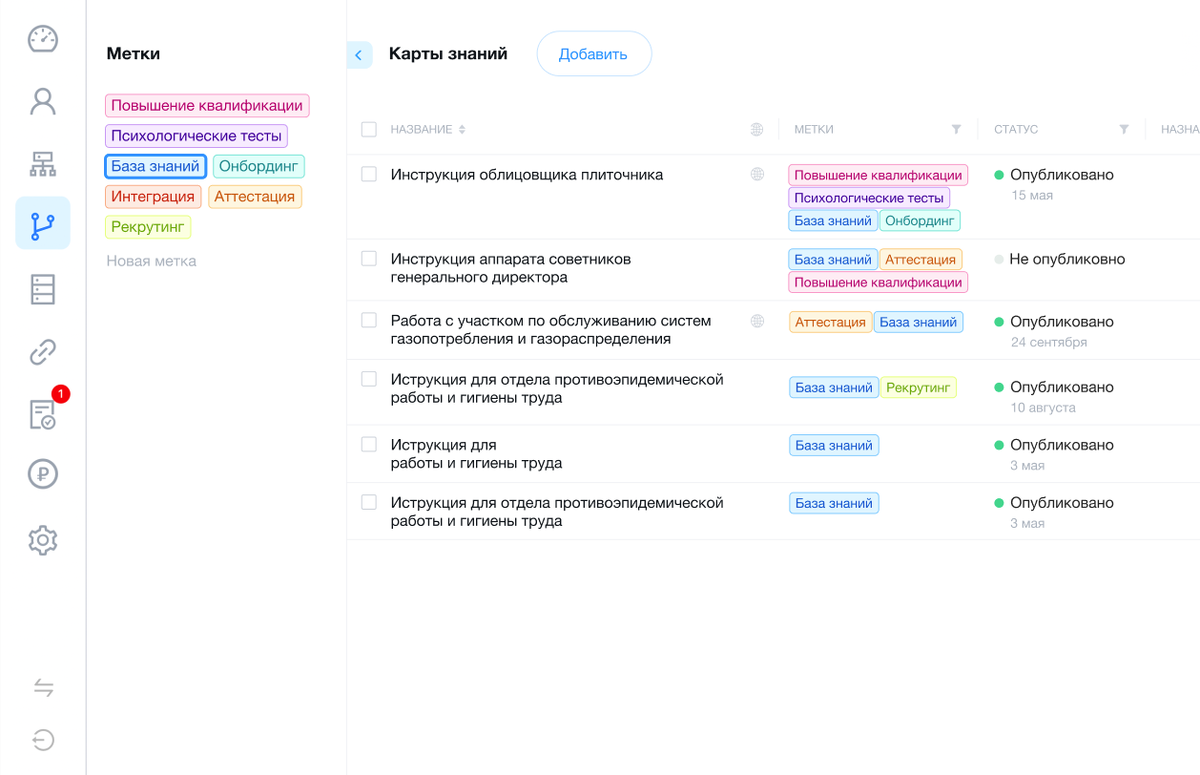This screenshot has height=775, width=1200.
Task: Click the 10 августа date
Action: click(1043, 408)
